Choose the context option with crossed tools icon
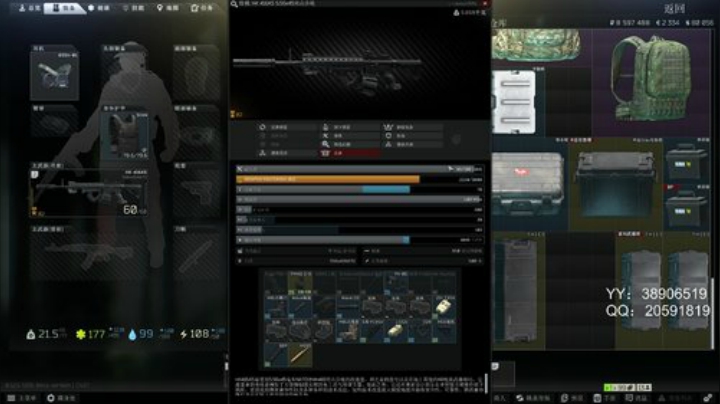Screen dimensions: 720x404 click(x=351, y=136)
